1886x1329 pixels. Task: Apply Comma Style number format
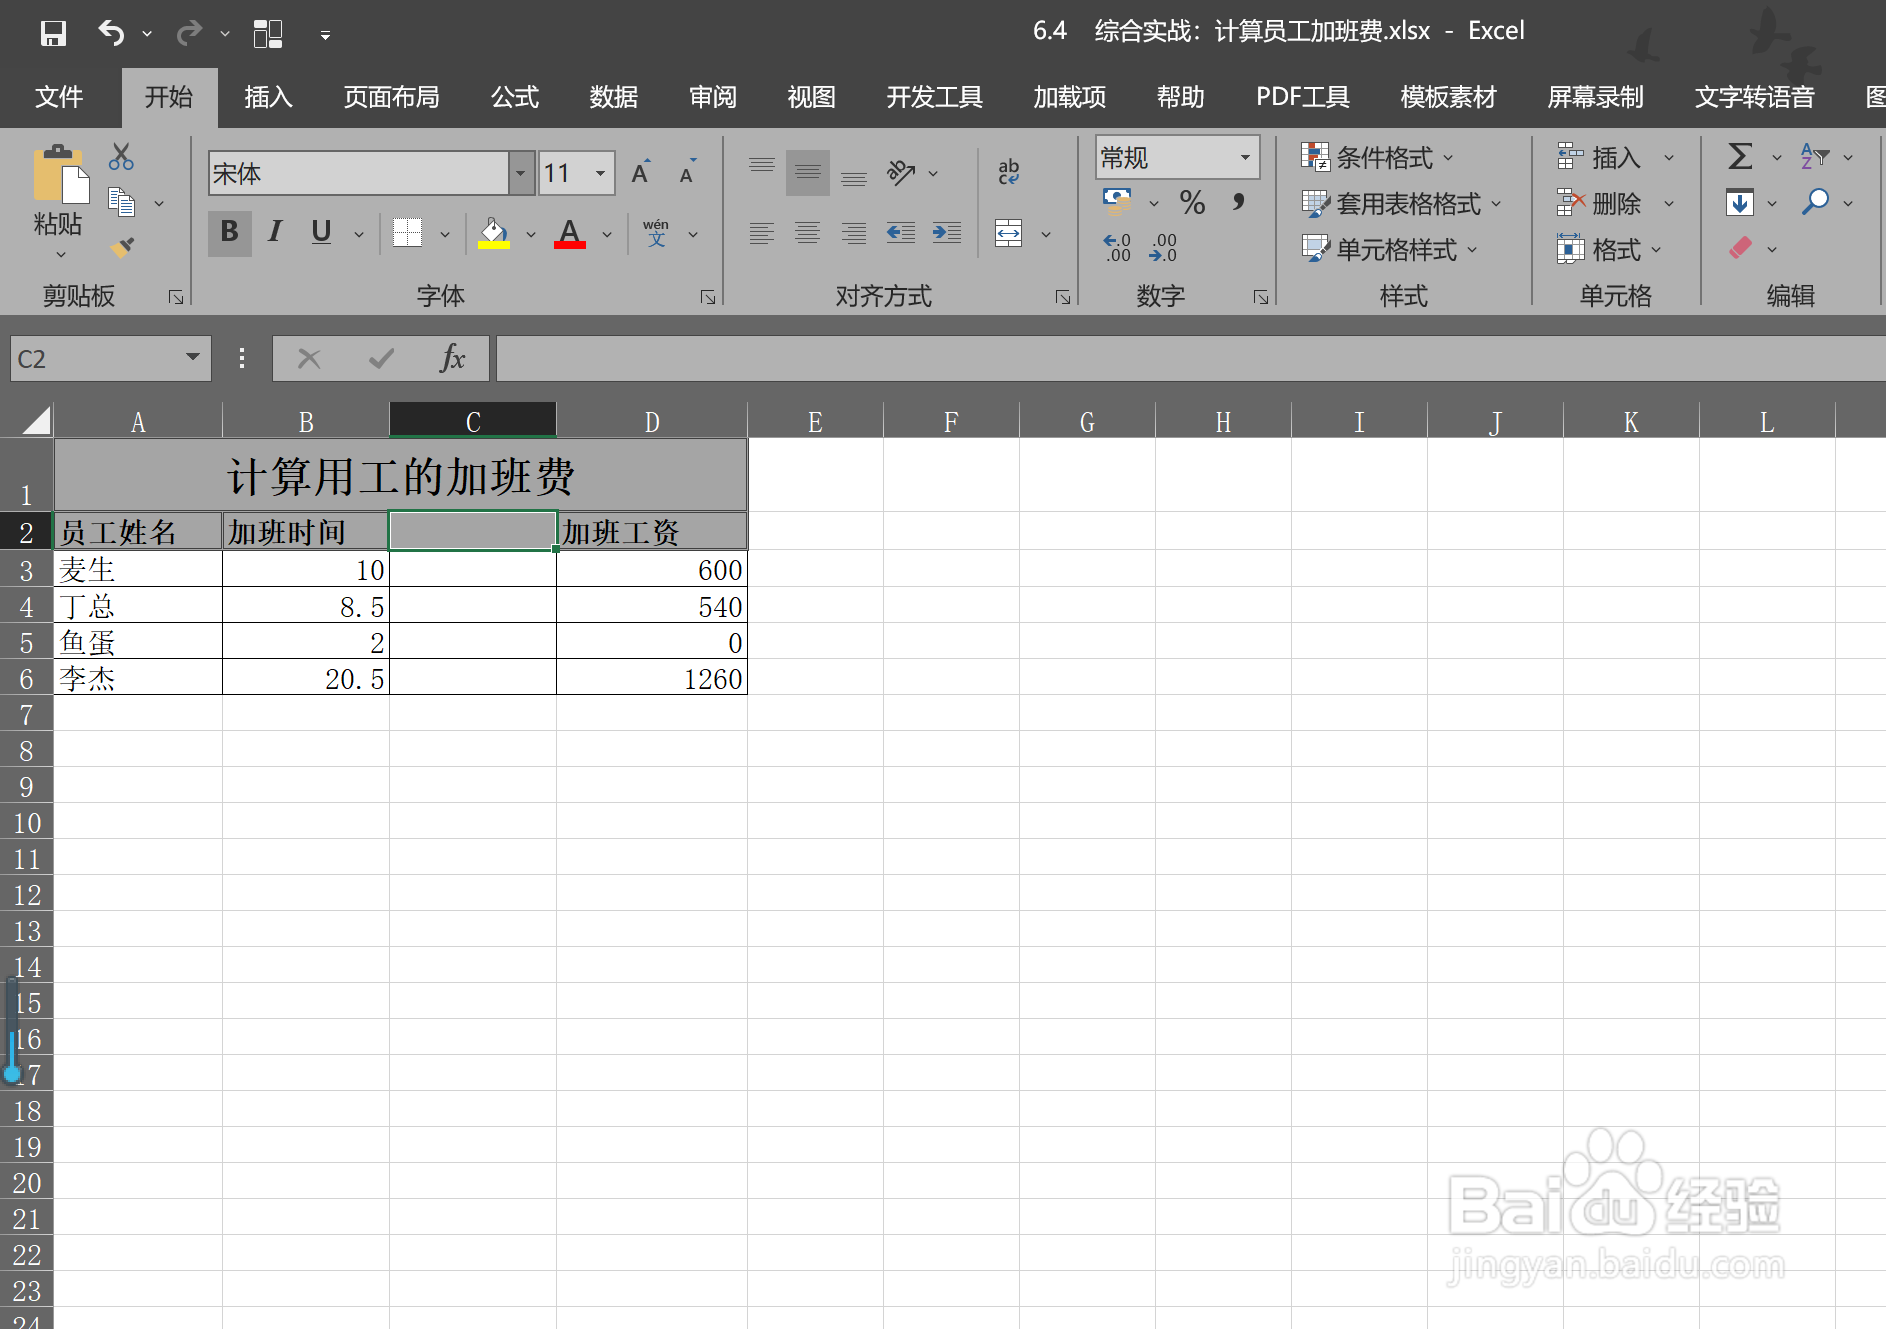pos(1238,203)
